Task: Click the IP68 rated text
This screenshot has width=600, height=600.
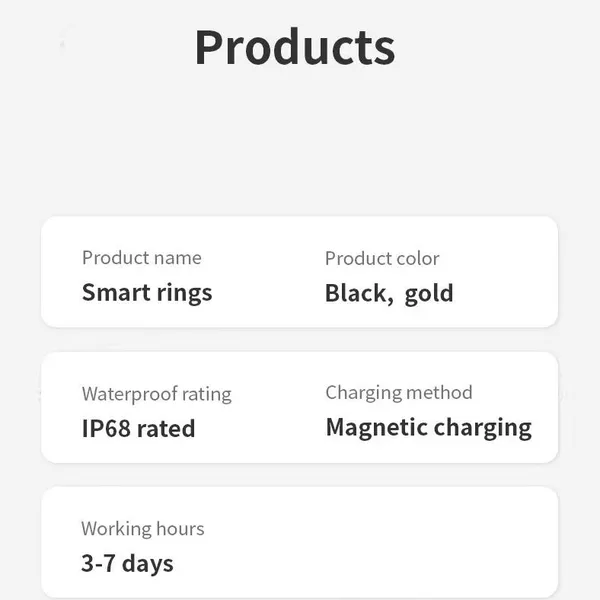Action: point(139,428)
